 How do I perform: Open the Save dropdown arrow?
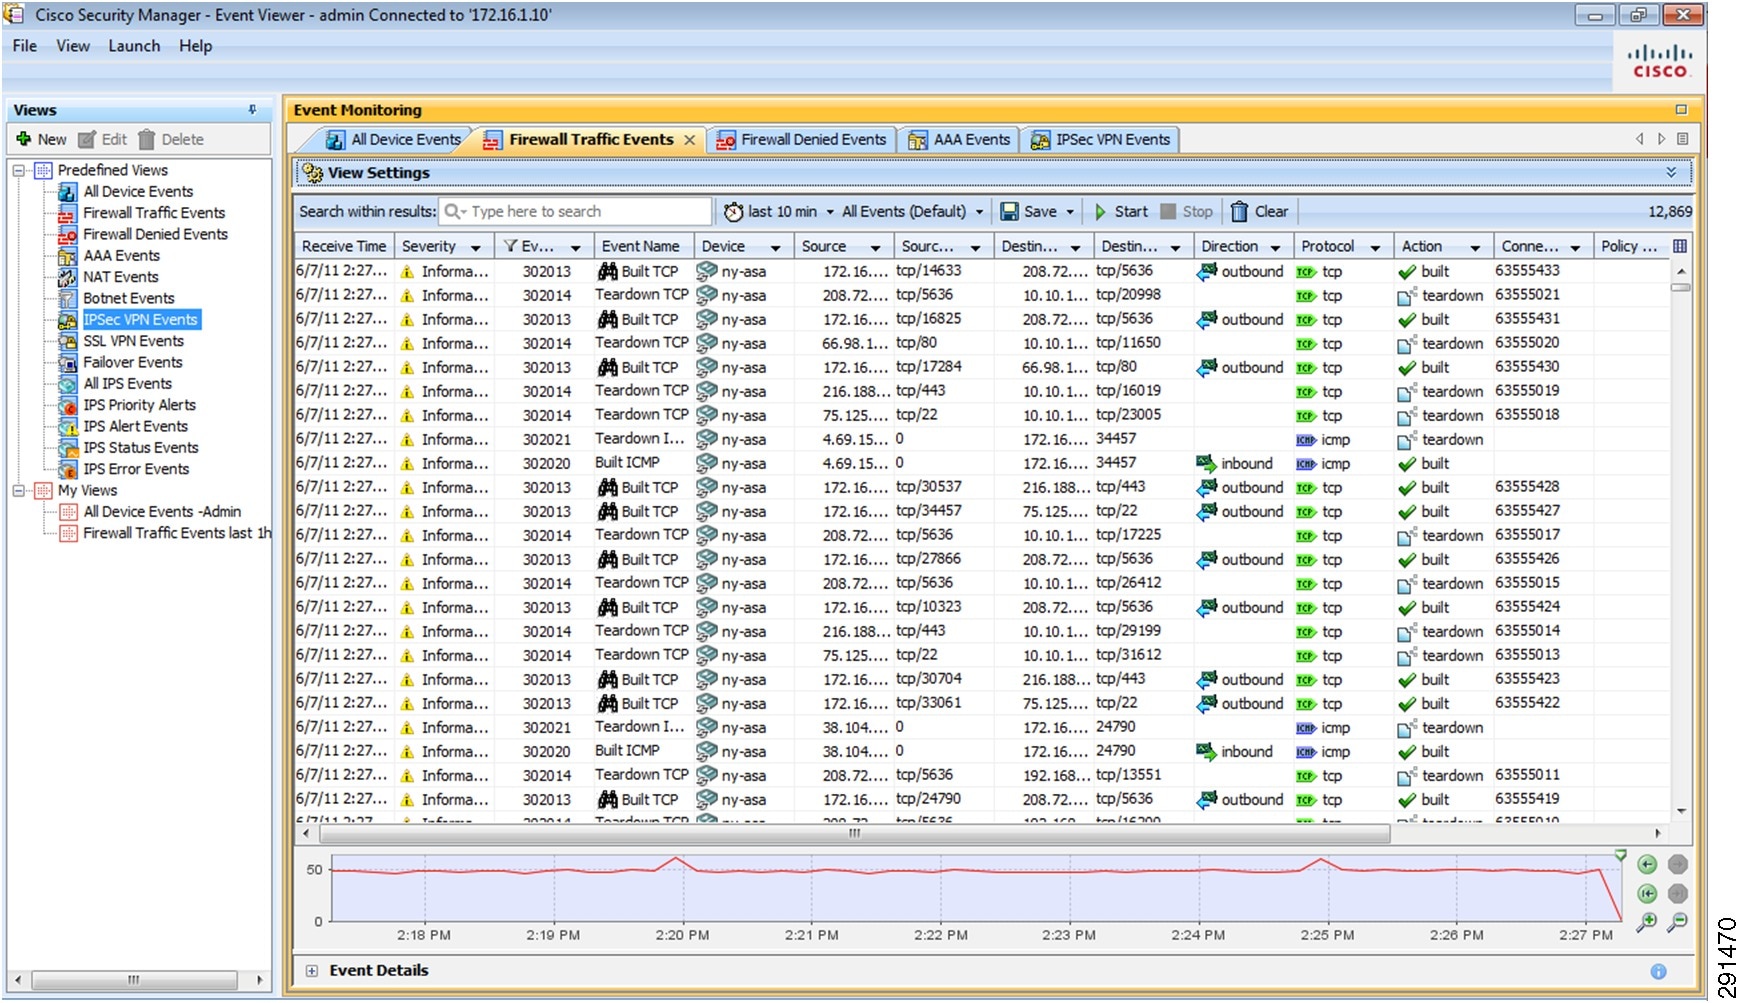pos(1070,212)
